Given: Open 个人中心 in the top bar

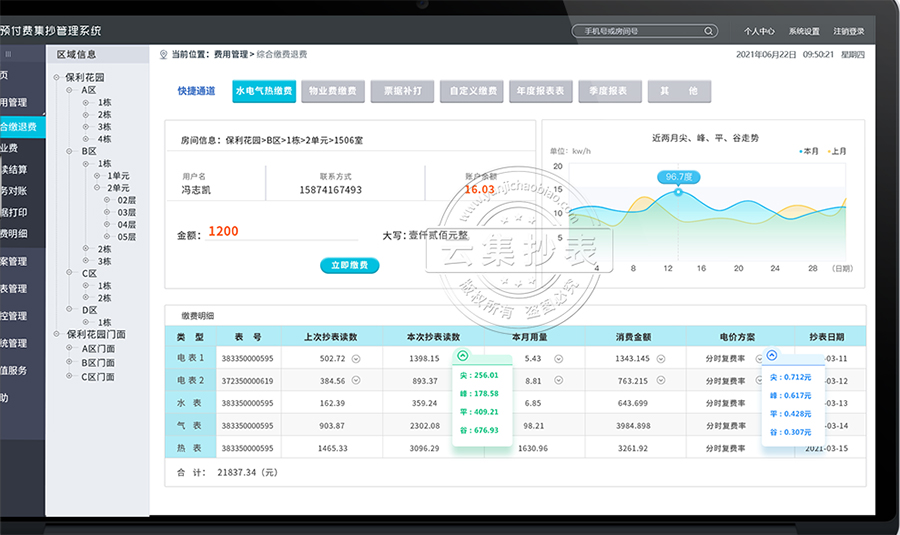Looking at the screenshot, I should (759, 31).
